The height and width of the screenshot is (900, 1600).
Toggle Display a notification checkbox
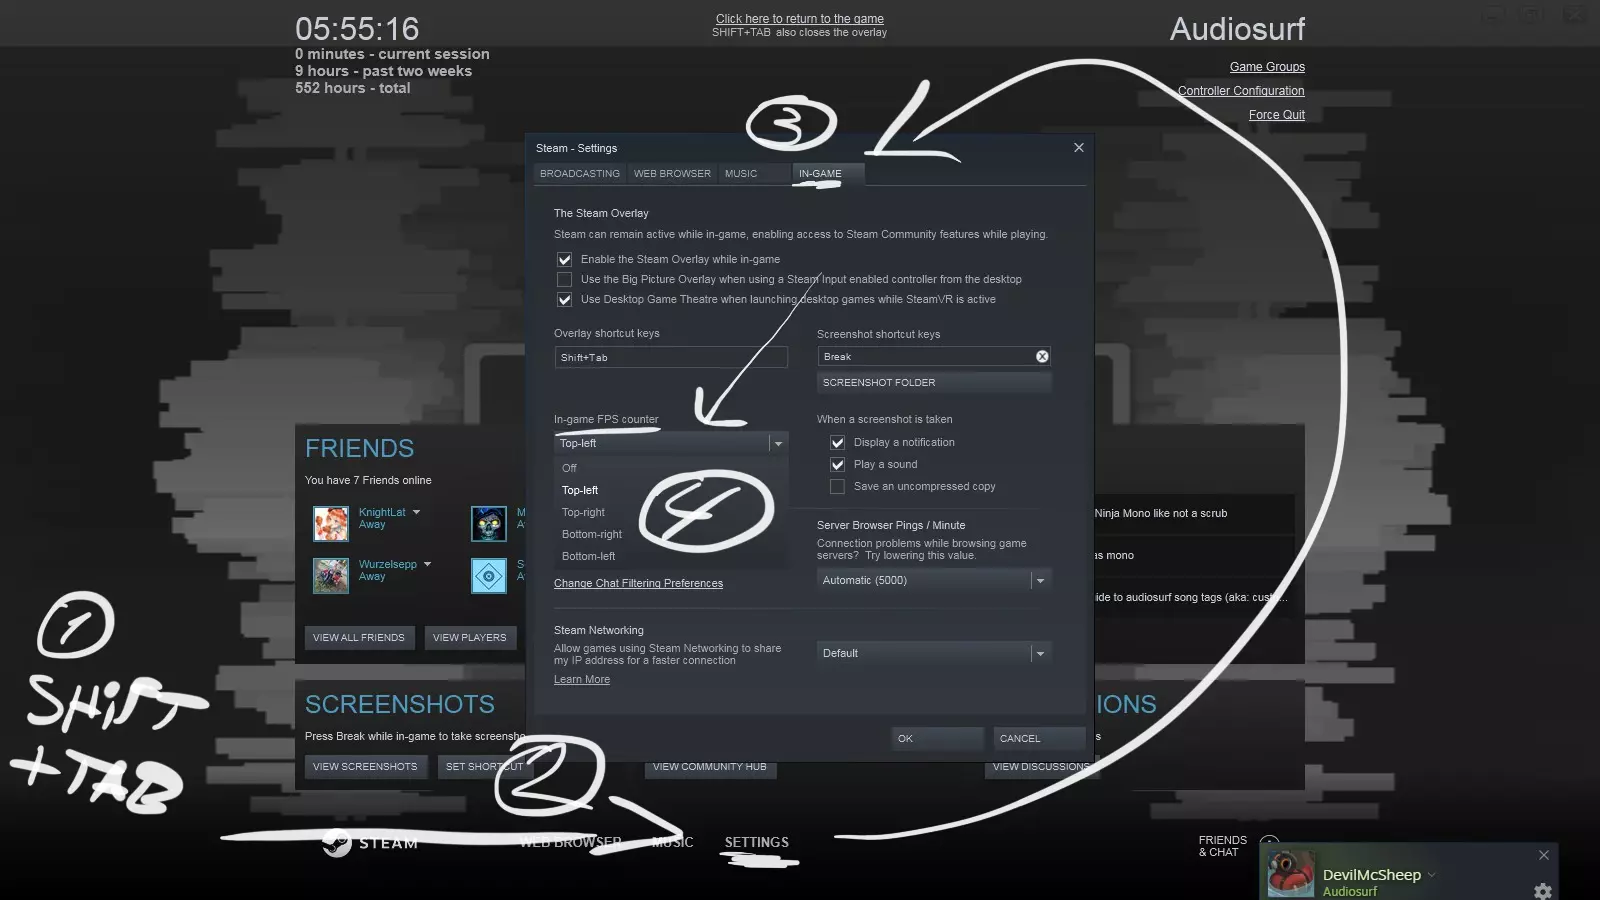click(x=838, y=442)
